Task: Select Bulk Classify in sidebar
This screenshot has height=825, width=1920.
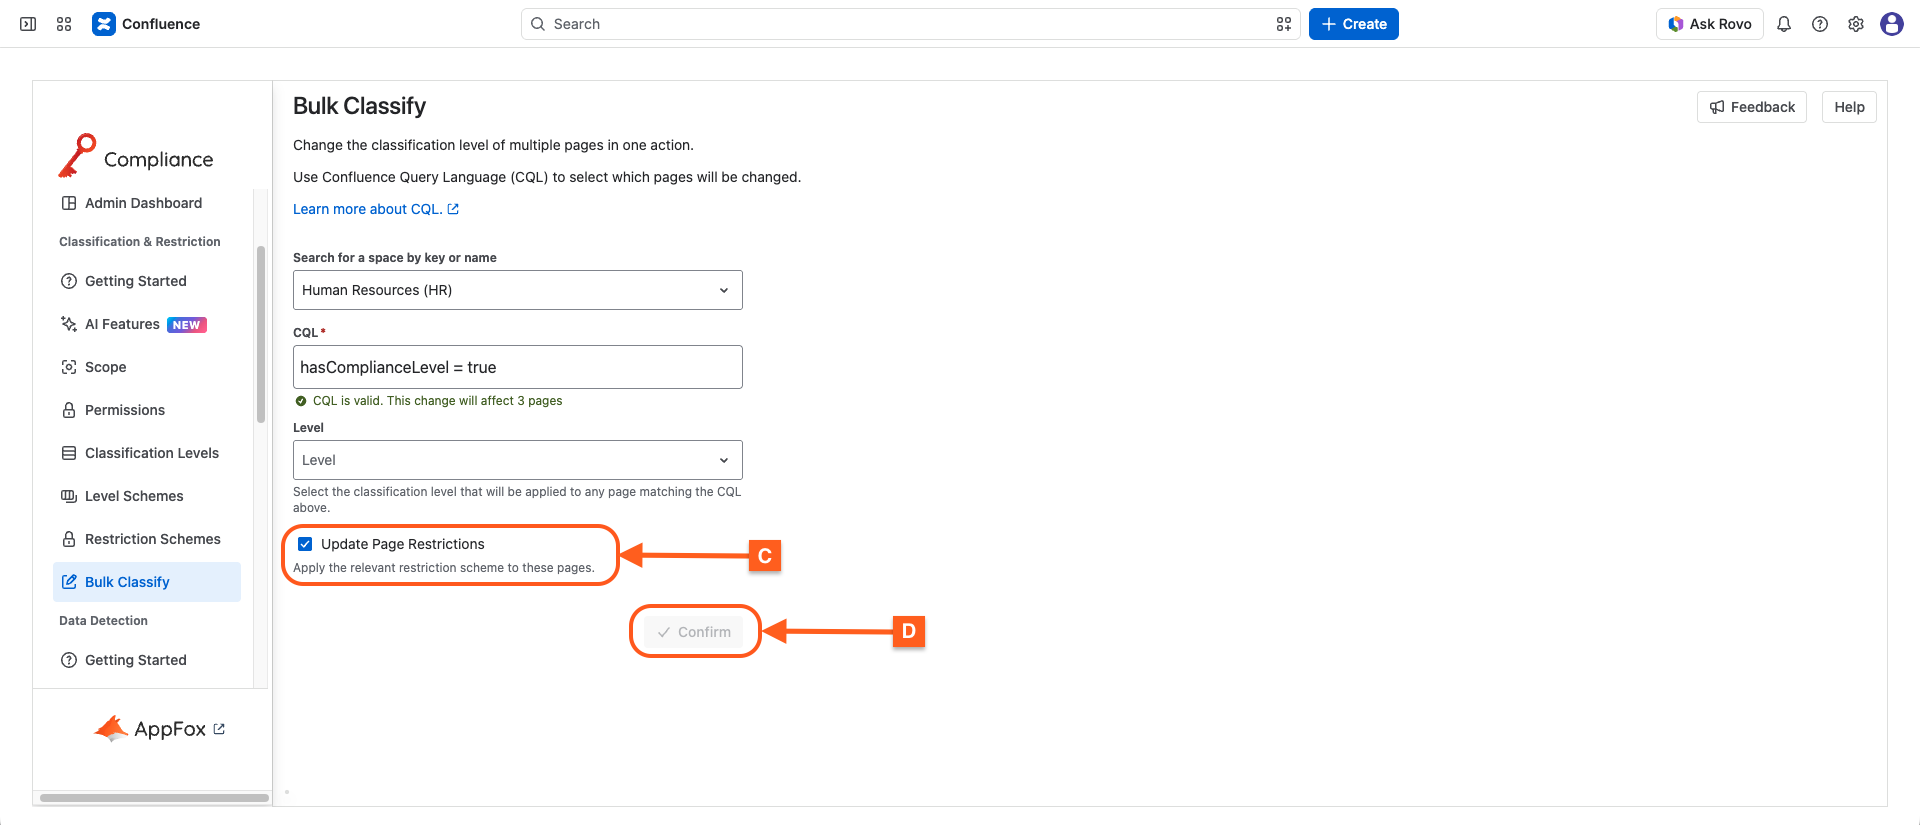Action: click(147, 582)
